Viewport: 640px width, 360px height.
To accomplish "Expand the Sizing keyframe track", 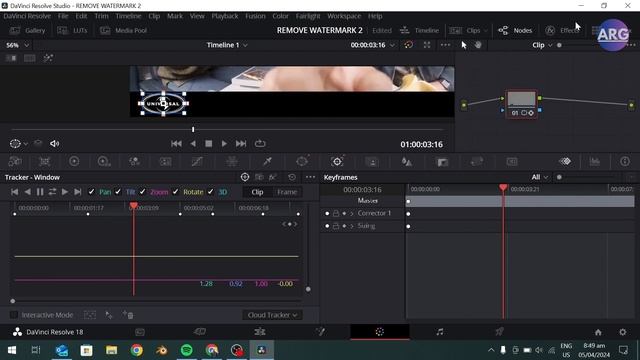I will (x=352, y=226).
